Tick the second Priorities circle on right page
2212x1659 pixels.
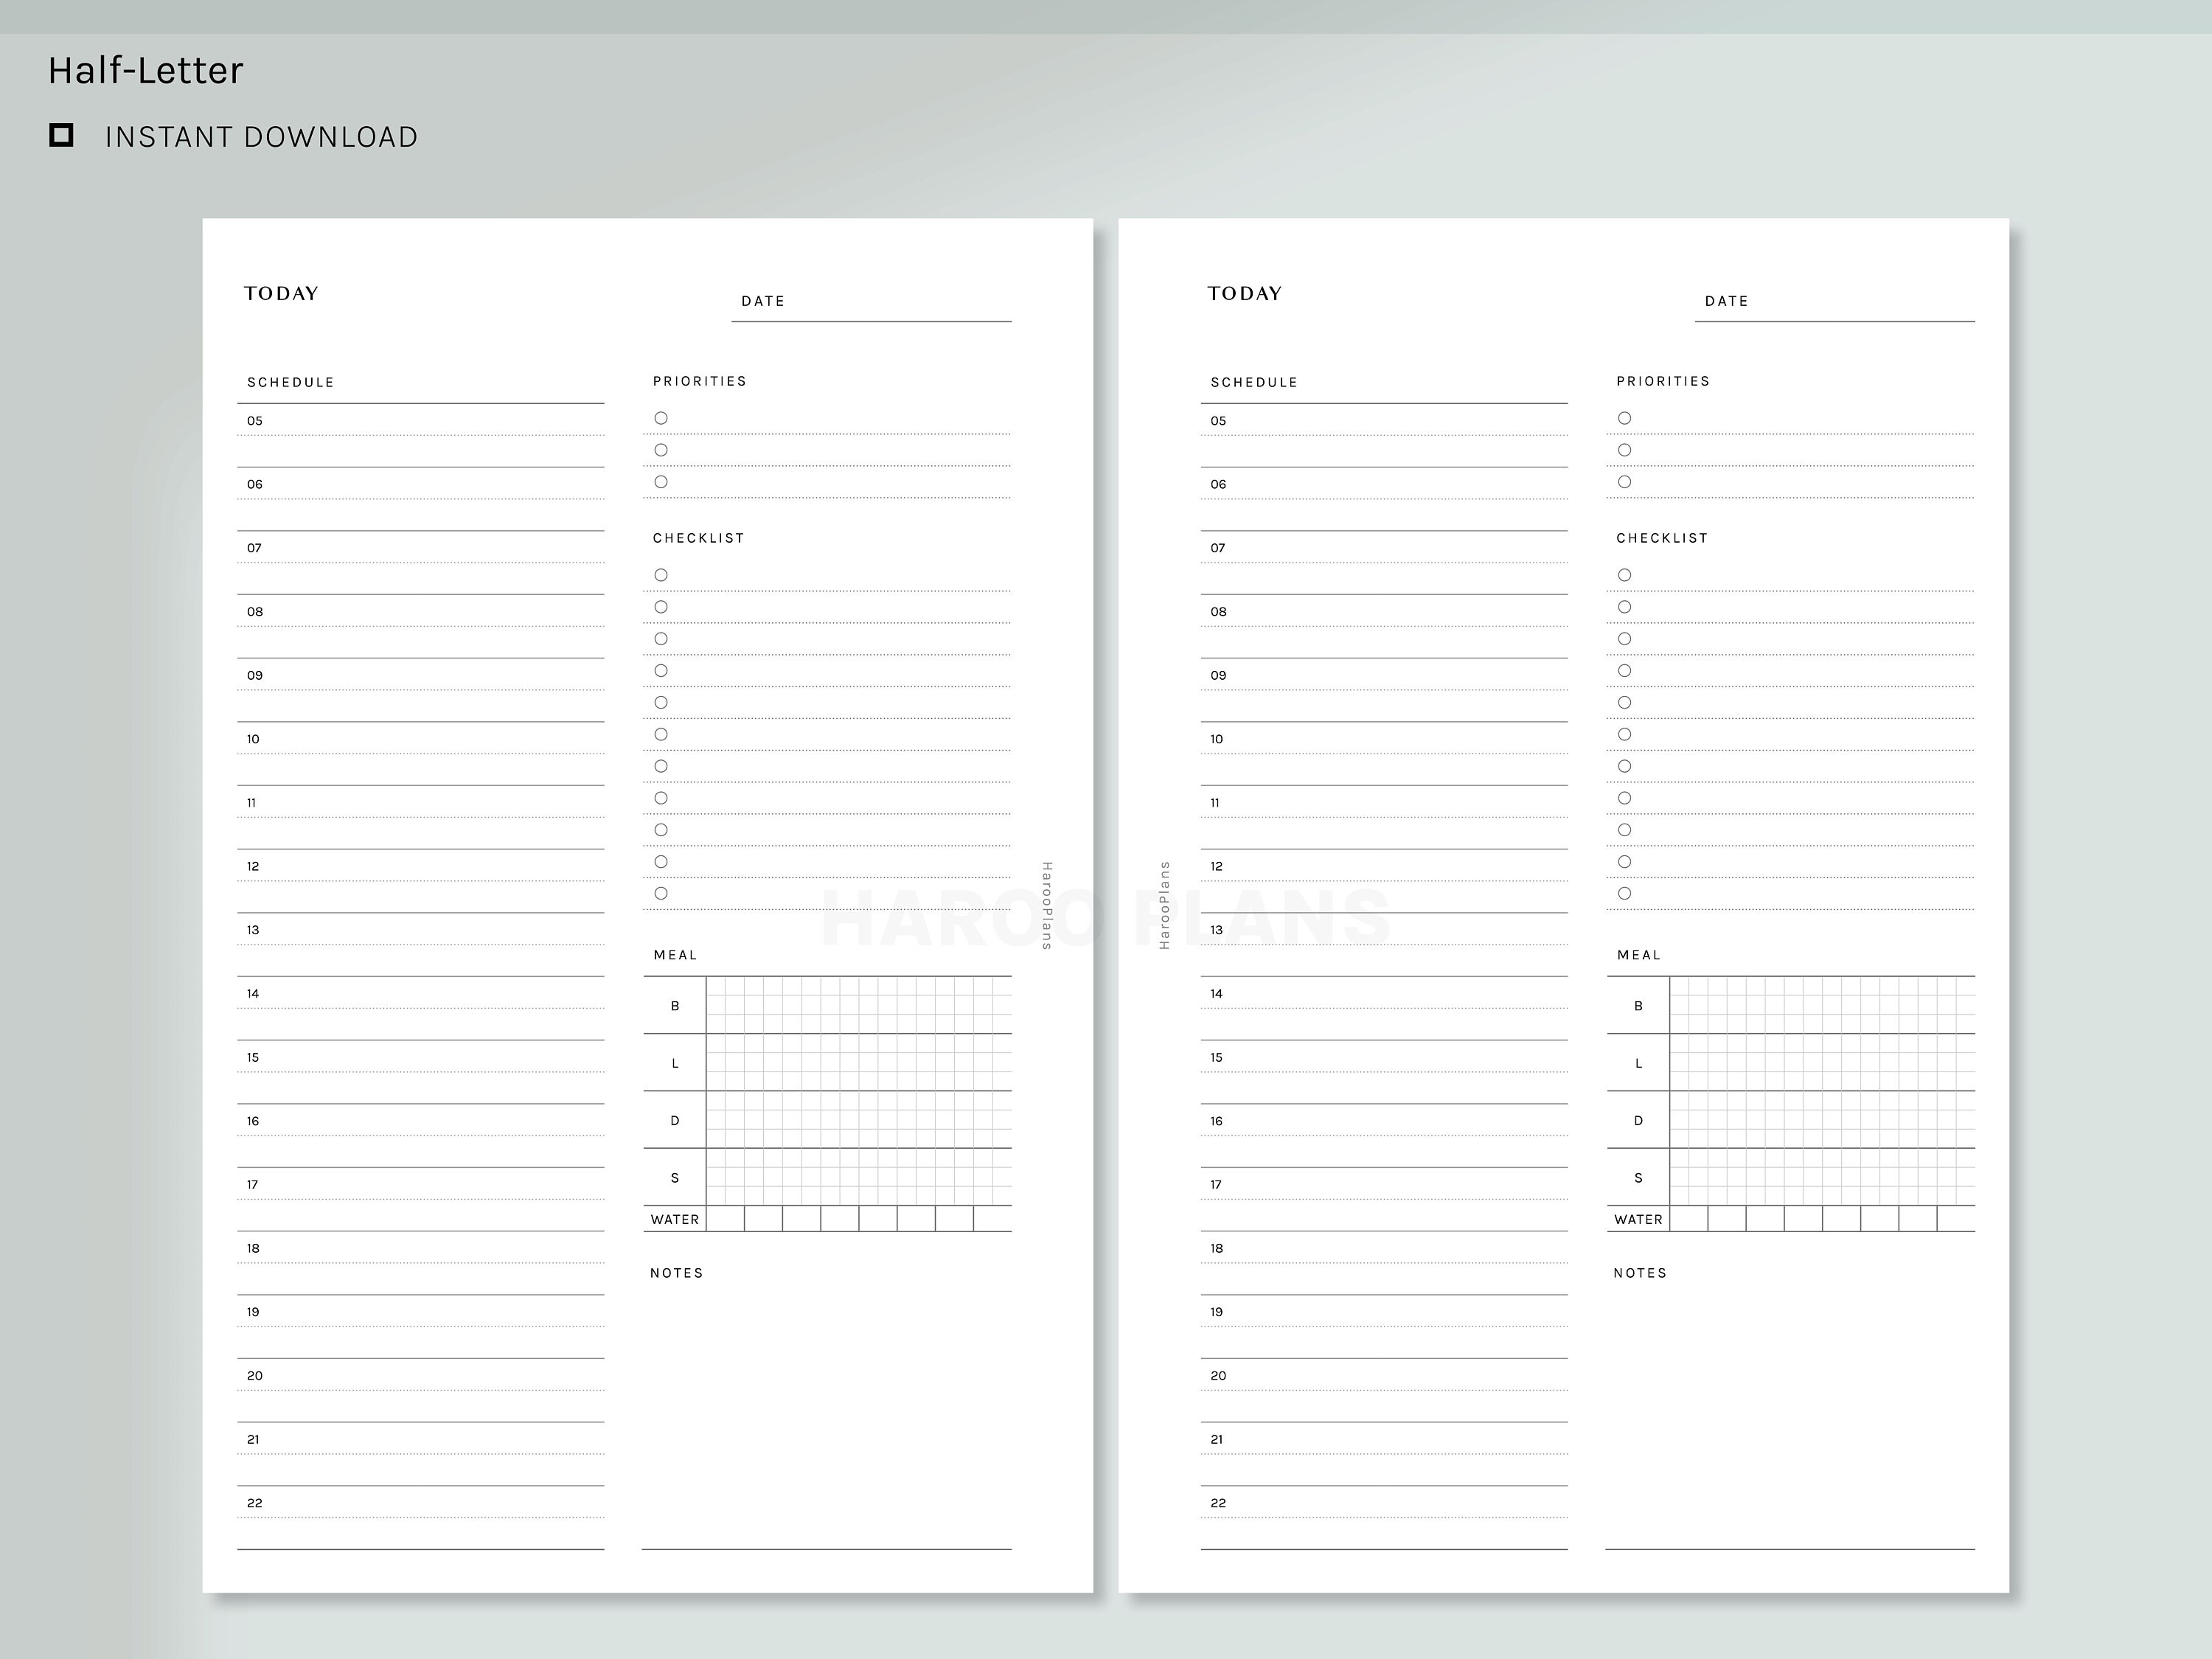click(1624, 450)
